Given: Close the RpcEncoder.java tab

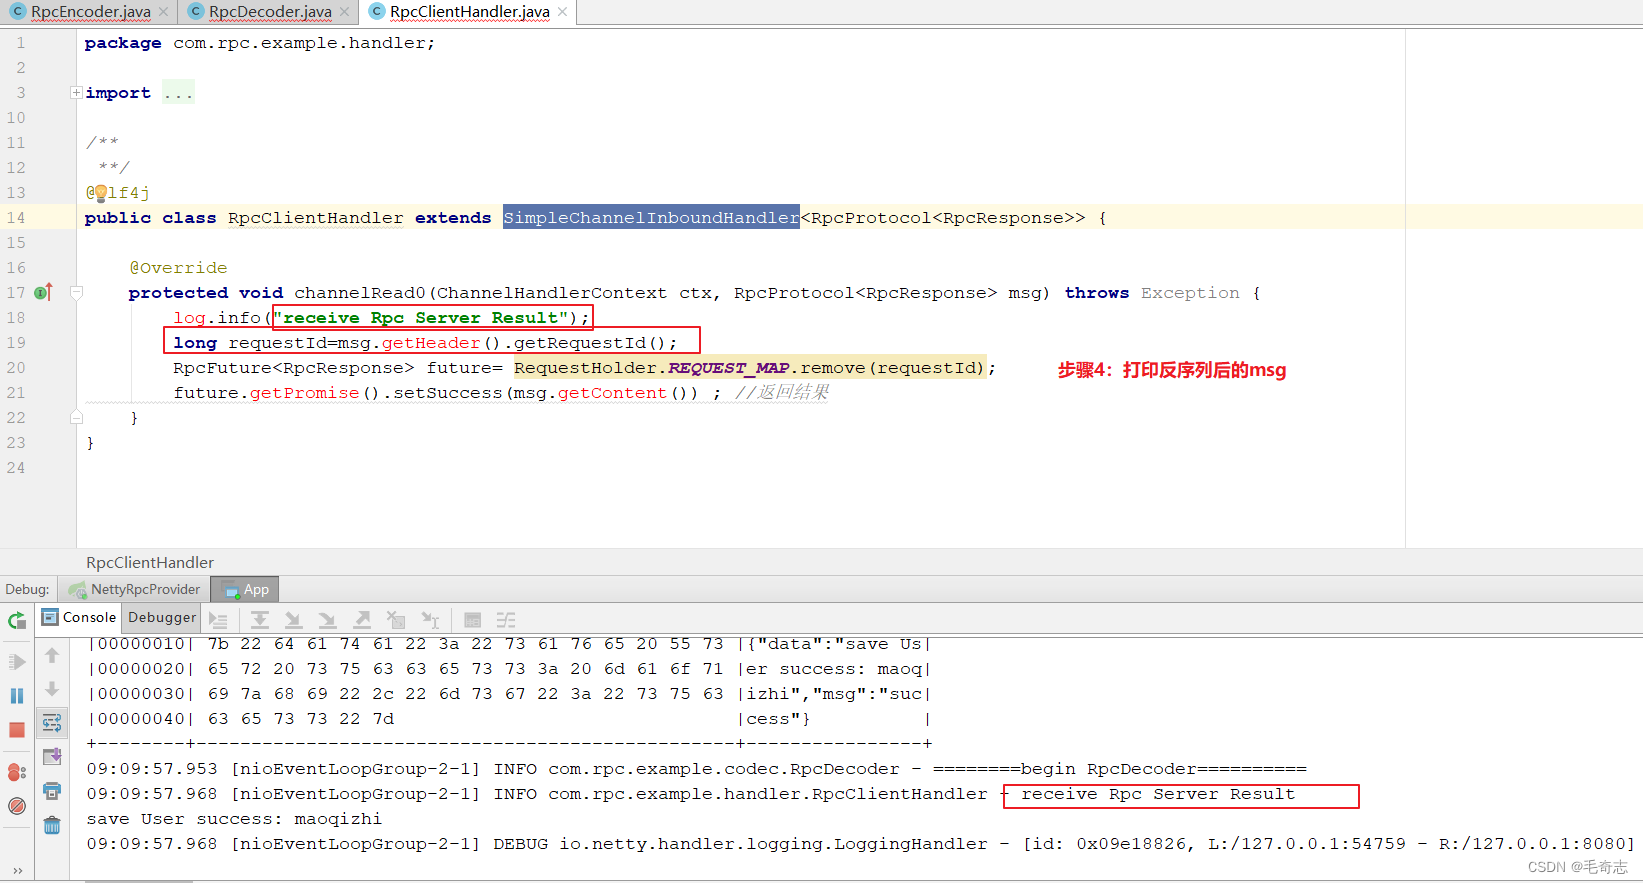Looking at the screenshot, I should (x=163, y=12).
